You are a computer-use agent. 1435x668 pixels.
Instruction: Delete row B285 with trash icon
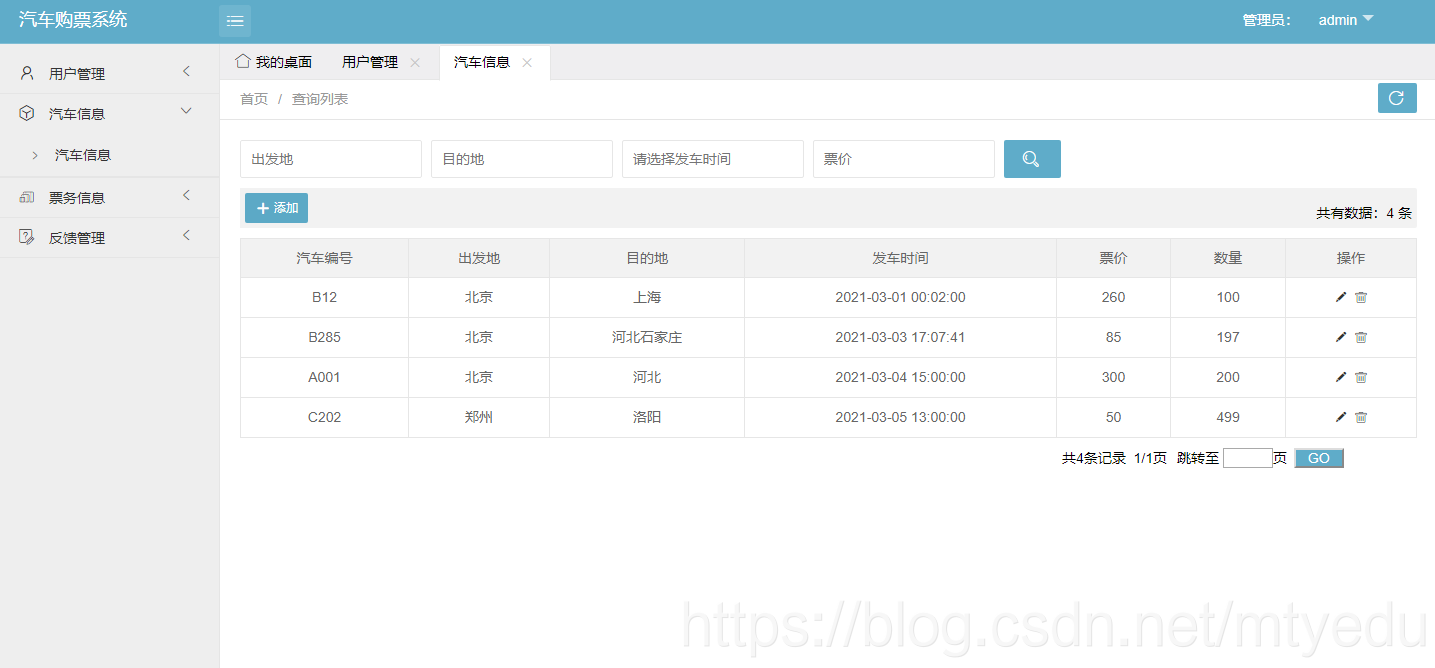pos(1361,337)
